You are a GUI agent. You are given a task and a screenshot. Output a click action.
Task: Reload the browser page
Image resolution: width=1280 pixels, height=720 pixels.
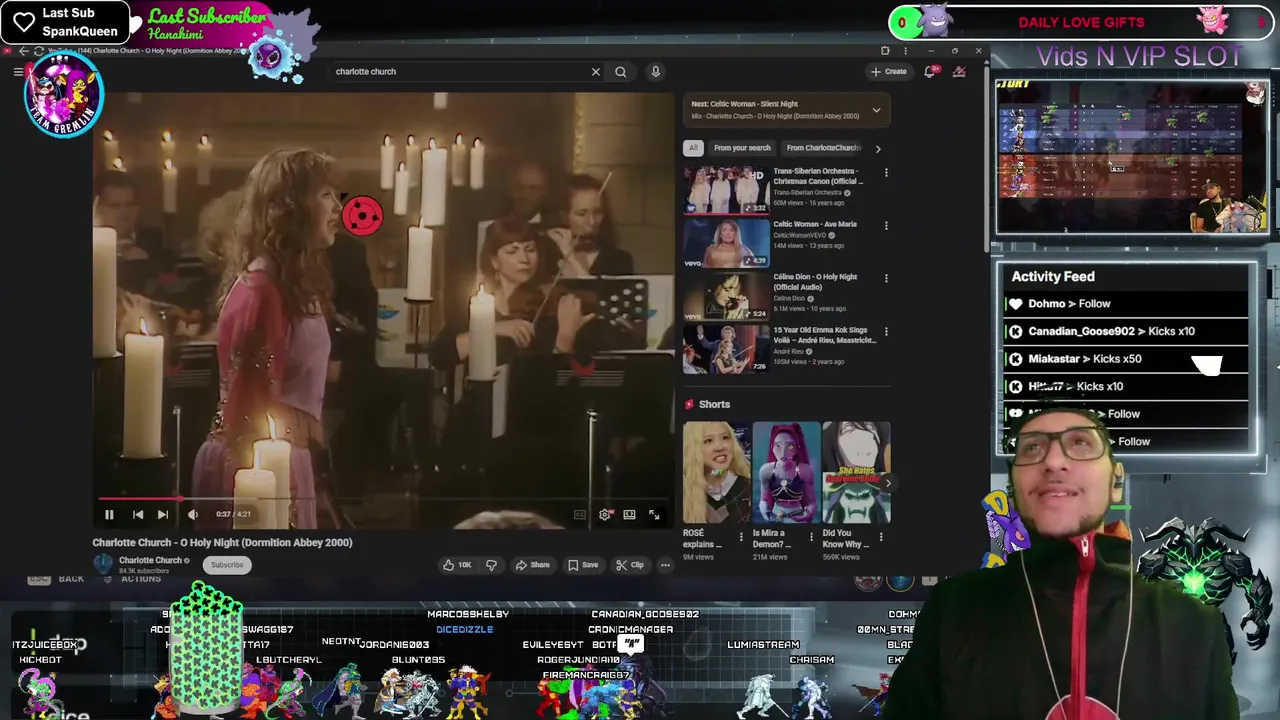[x=39, y=51]
